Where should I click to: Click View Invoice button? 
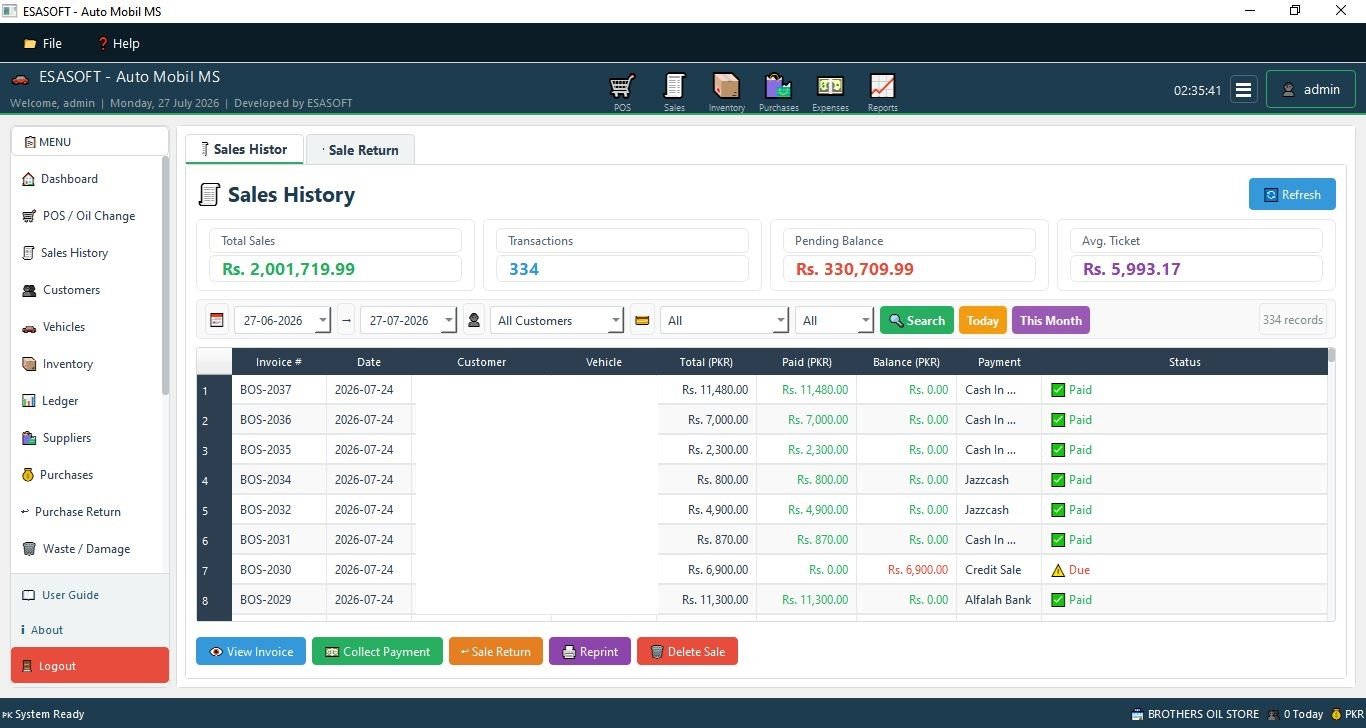coord(251,651)
